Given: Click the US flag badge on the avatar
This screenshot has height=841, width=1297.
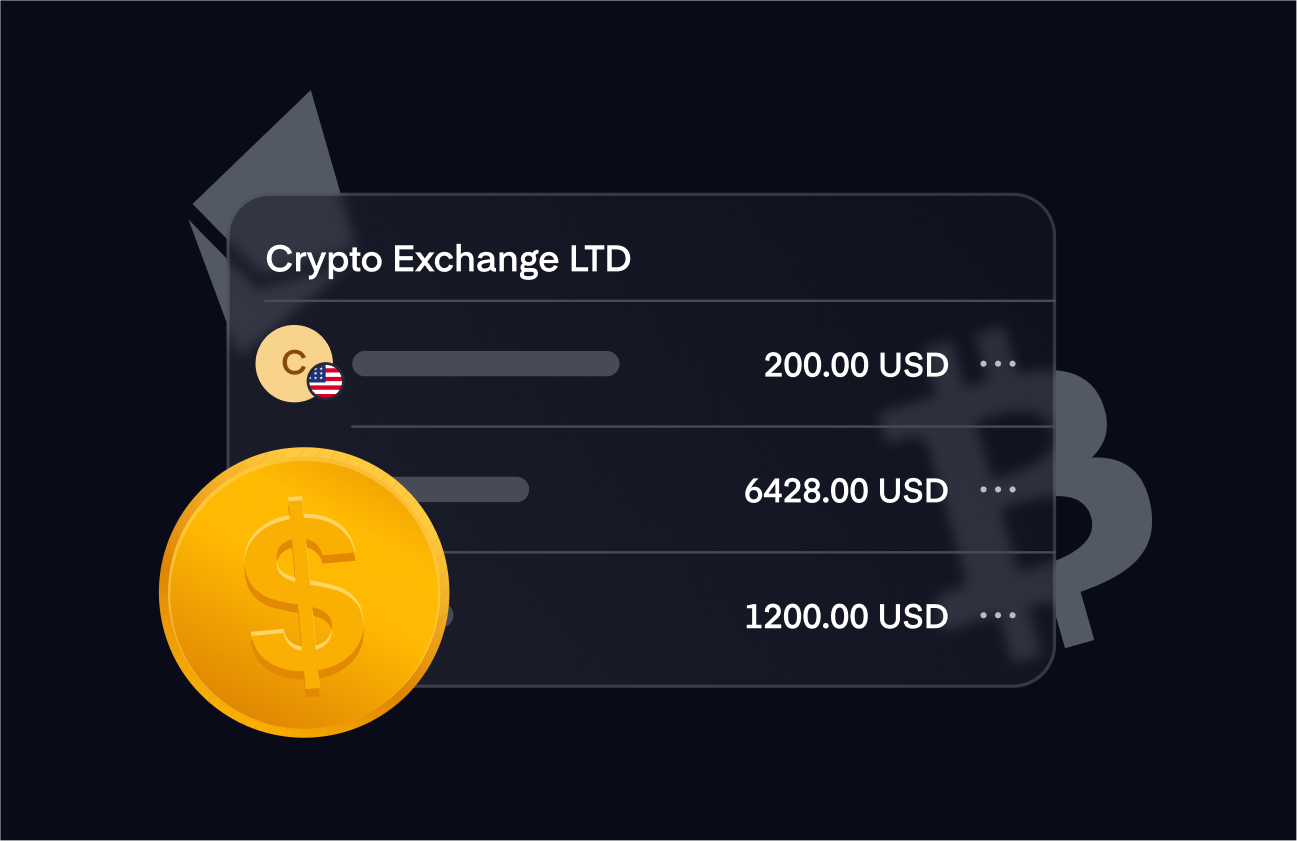Looking at the screenshot, I should (x=324, y=381).
